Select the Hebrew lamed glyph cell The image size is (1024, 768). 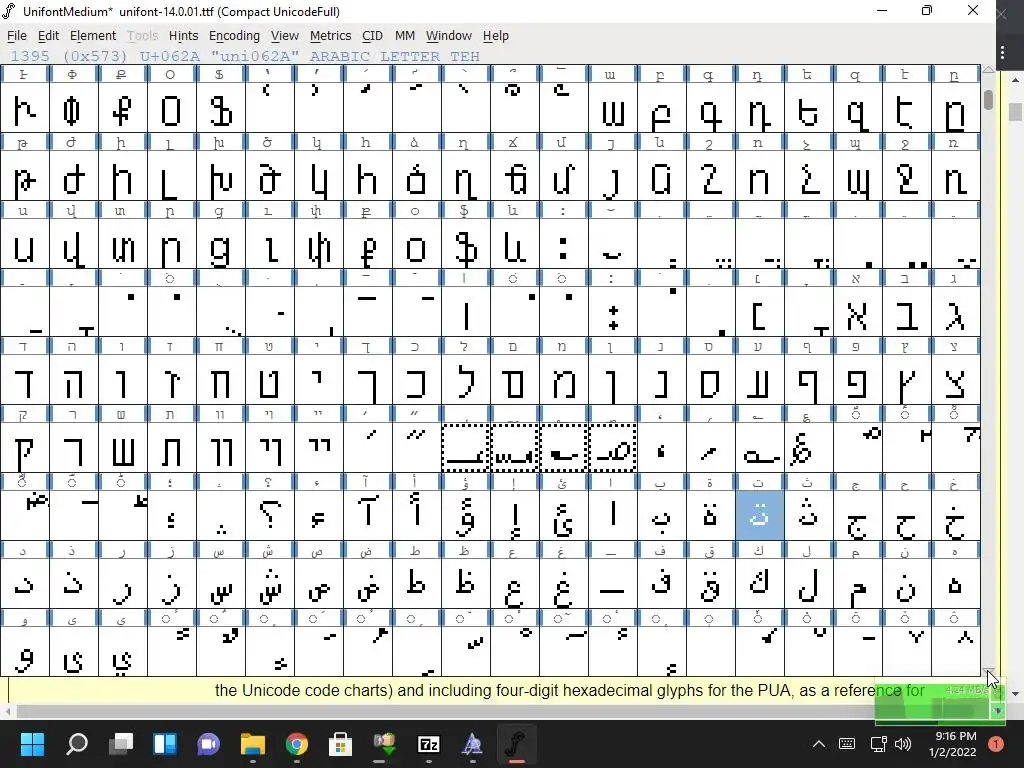[466, 380]
